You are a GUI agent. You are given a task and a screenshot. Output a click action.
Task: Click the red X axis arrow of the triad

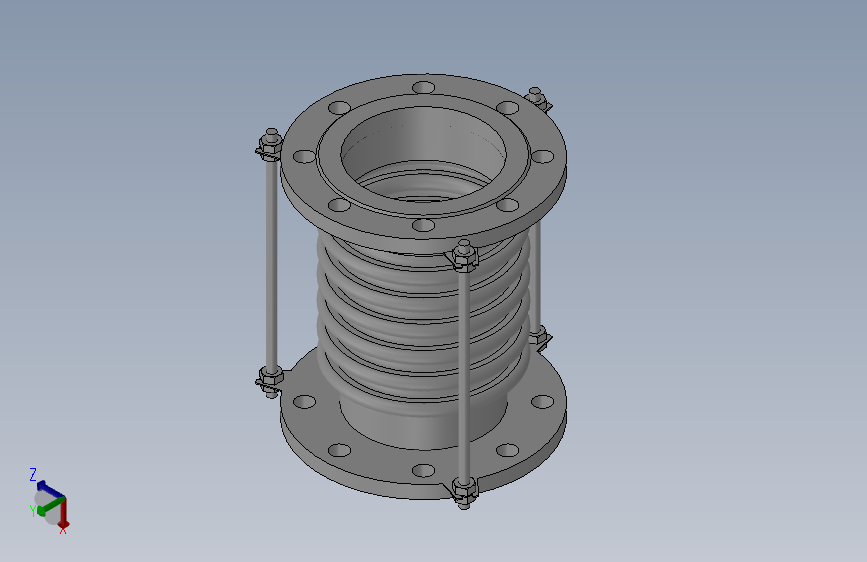coord(64,513)
